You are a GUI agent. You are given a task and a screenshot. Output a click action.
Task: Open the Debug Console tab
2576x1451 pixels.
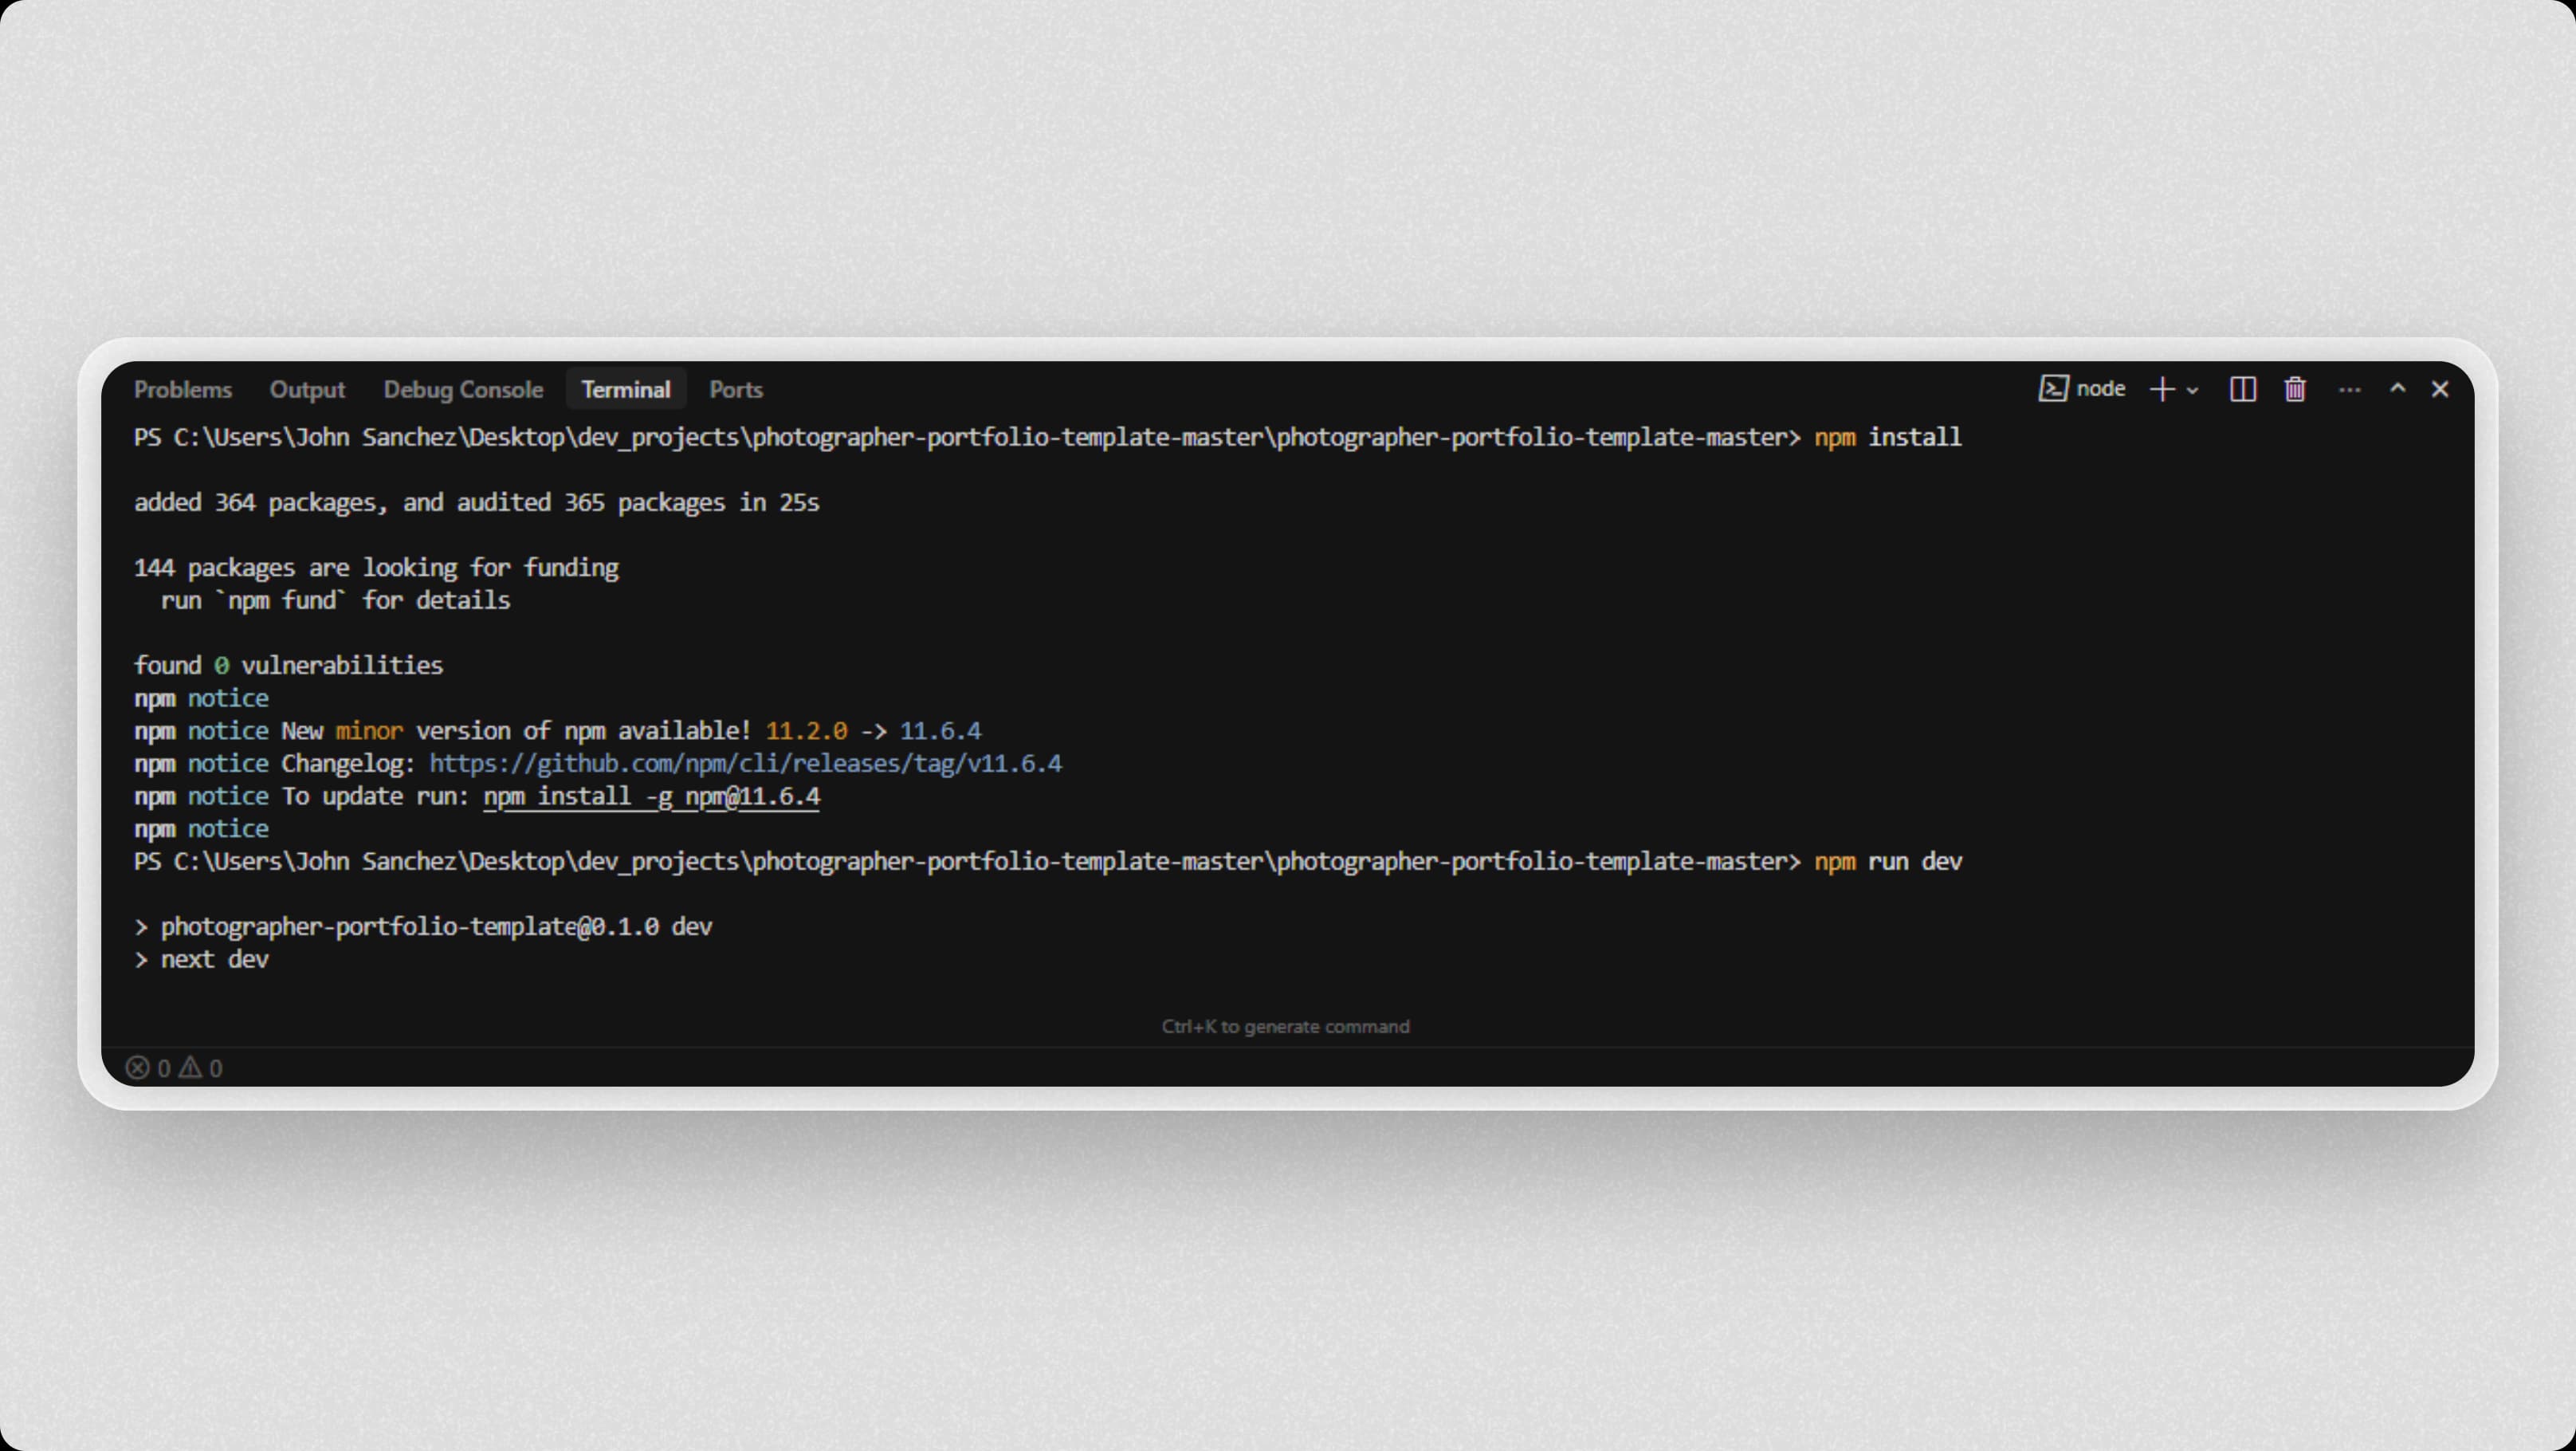click(x=464, y=389)
